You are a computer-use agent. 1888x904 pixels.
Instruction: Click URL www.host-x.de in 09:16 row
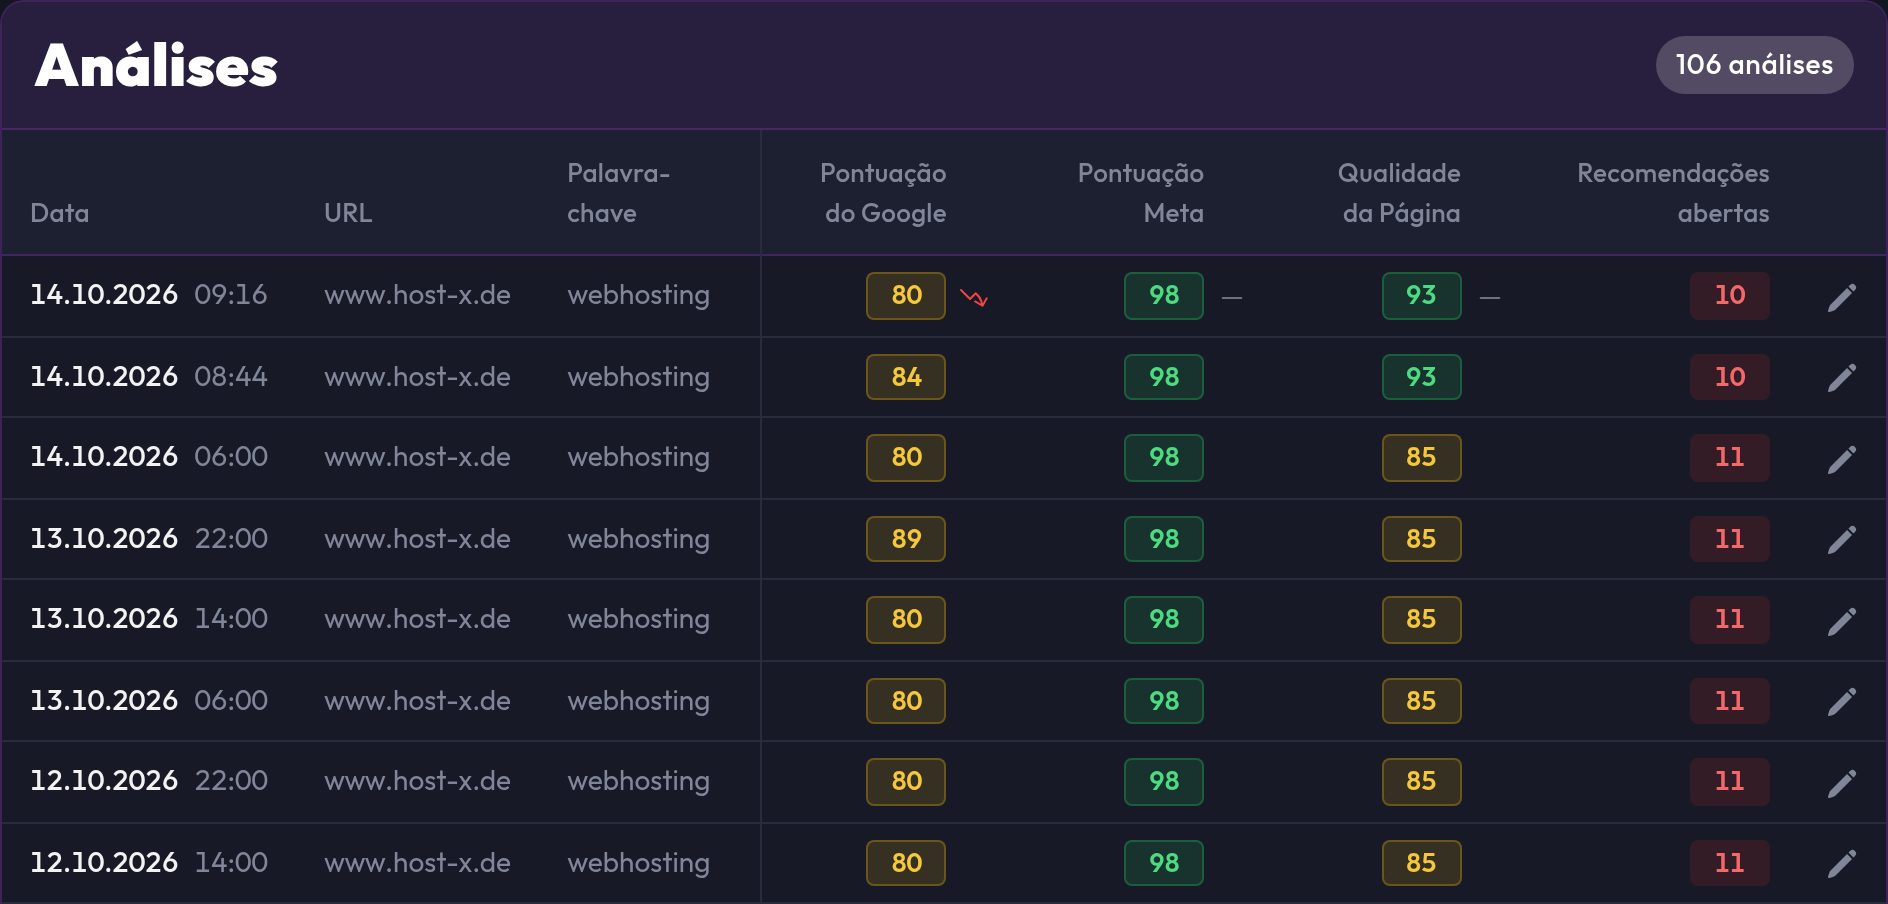coord(417,296)
